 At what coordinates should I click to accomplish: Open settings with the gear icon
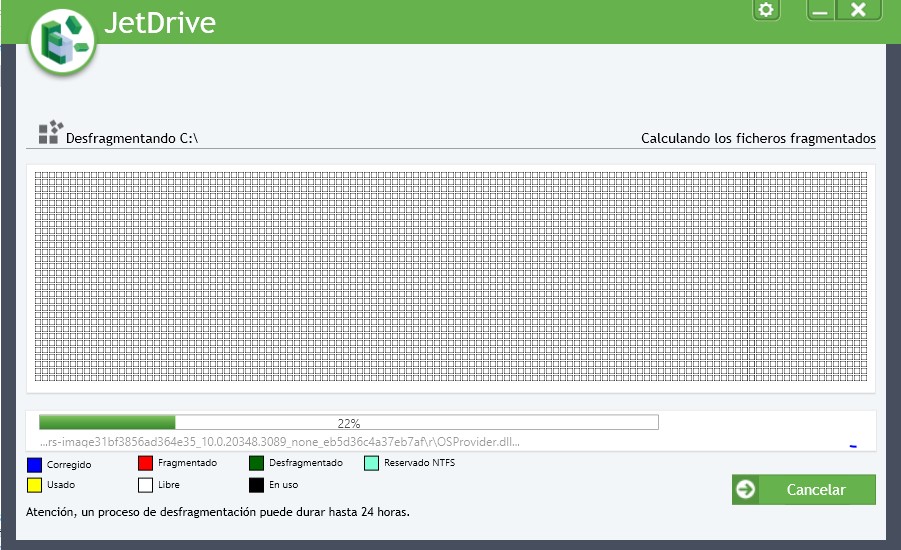(766, 10)
